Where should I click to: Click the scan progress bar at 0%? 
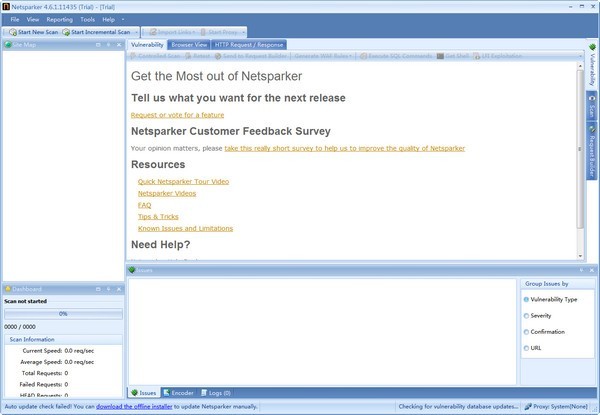click(62, 313)
